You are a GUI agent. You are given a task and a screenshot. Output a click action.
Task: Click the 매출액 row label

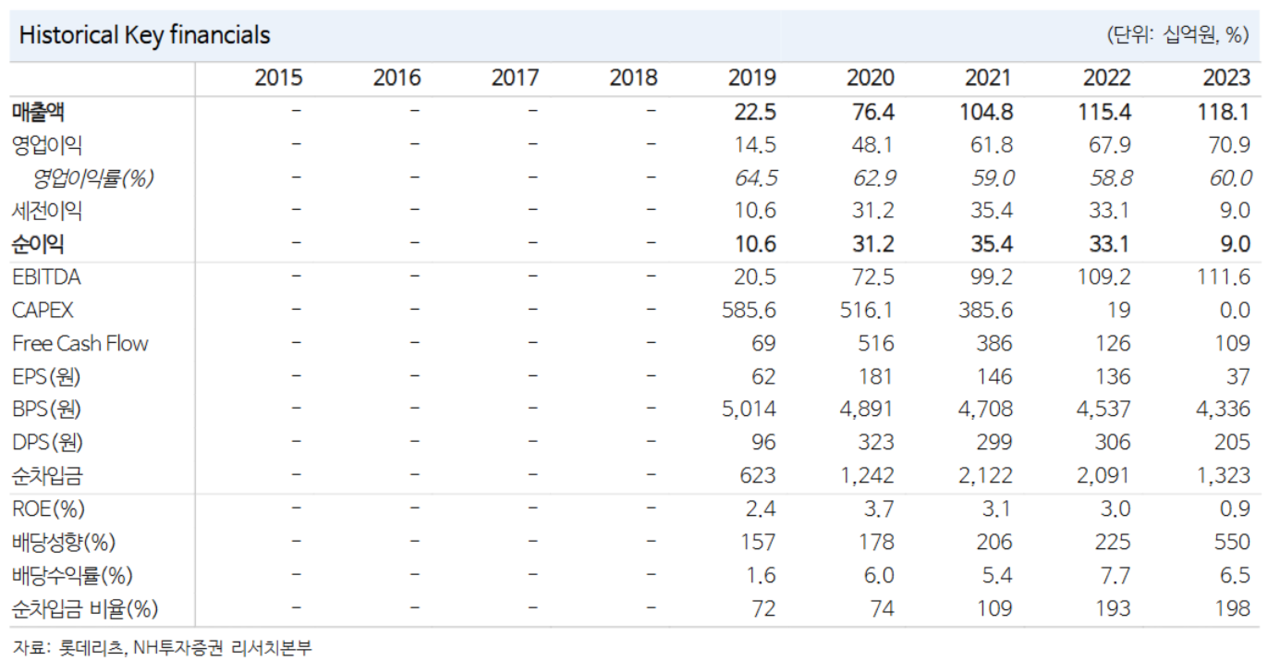(39, 112)
